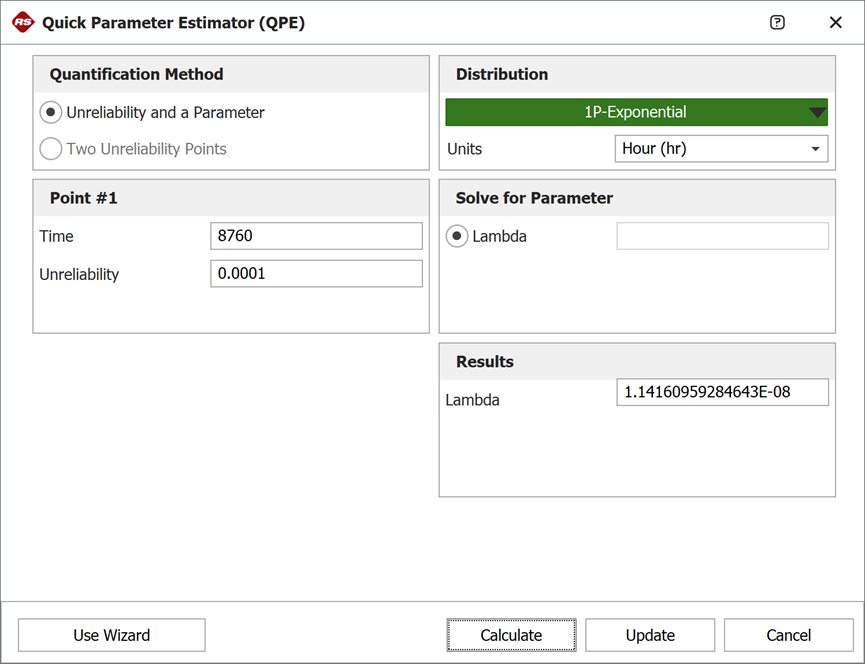Click the empty Lambda field under Solve for Parameter
This screenshot has height=664, width=865.
(x=722, y=236)
